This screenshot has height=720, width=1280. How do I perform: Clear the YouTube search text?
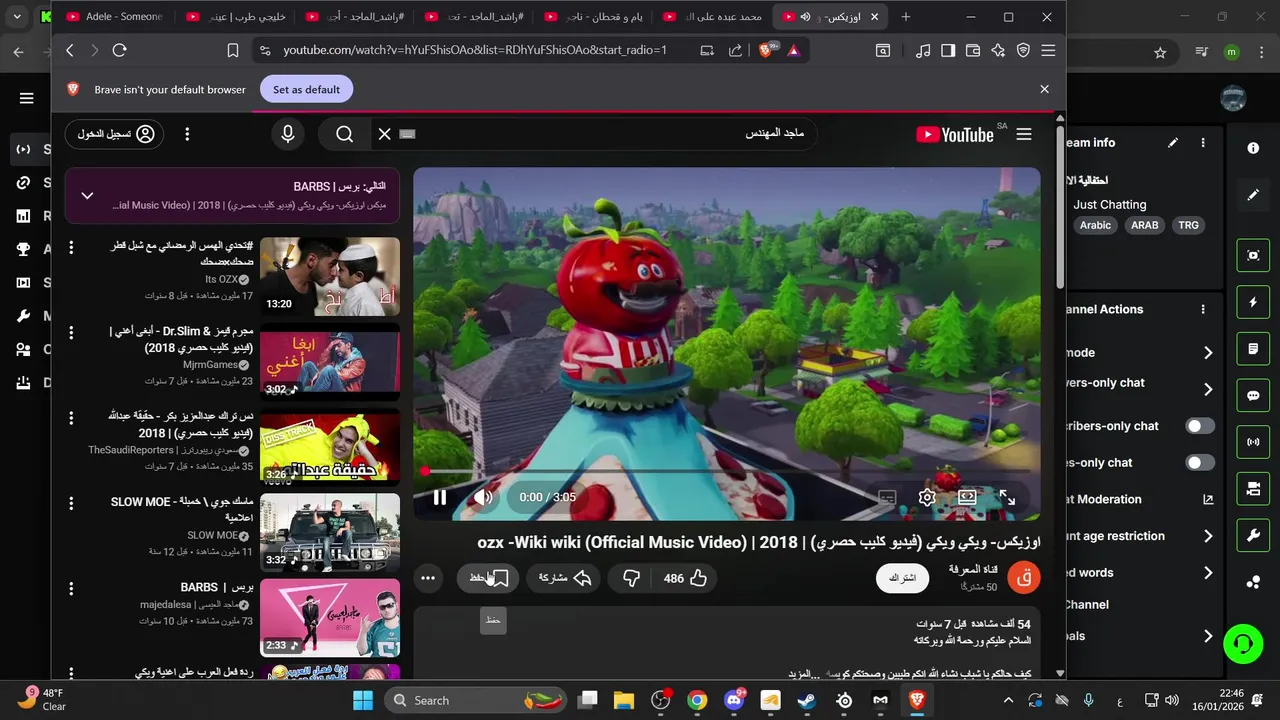click(384, 134)
